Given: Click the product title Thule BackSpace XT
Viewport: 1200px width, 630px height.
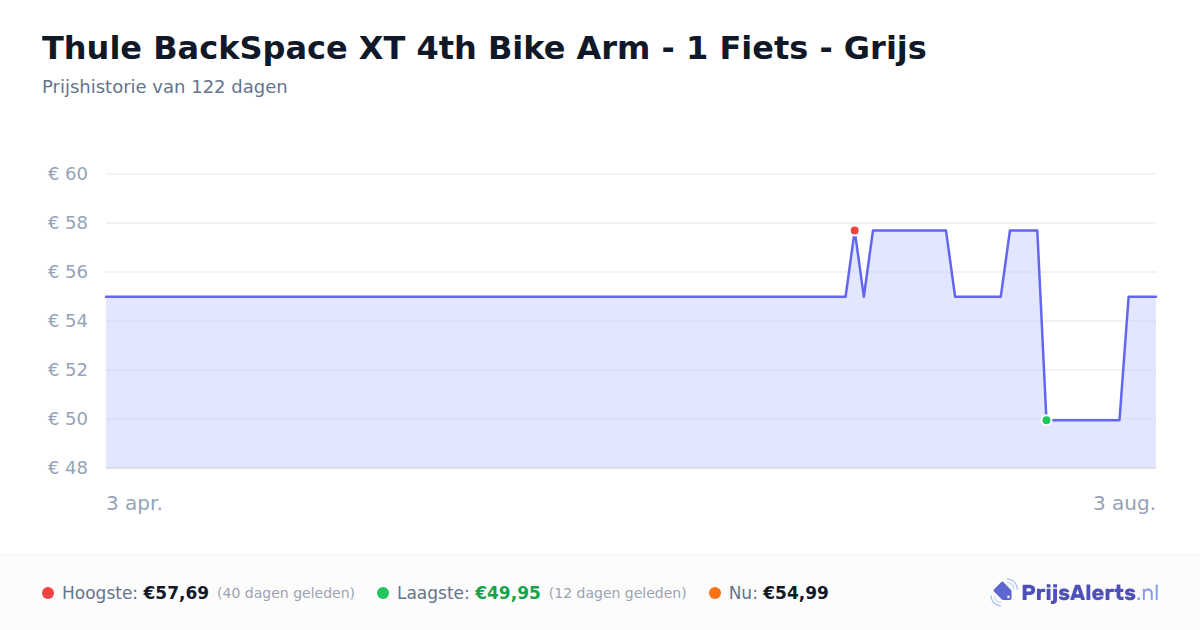Looking at the screenshot, I should [484, 48].
